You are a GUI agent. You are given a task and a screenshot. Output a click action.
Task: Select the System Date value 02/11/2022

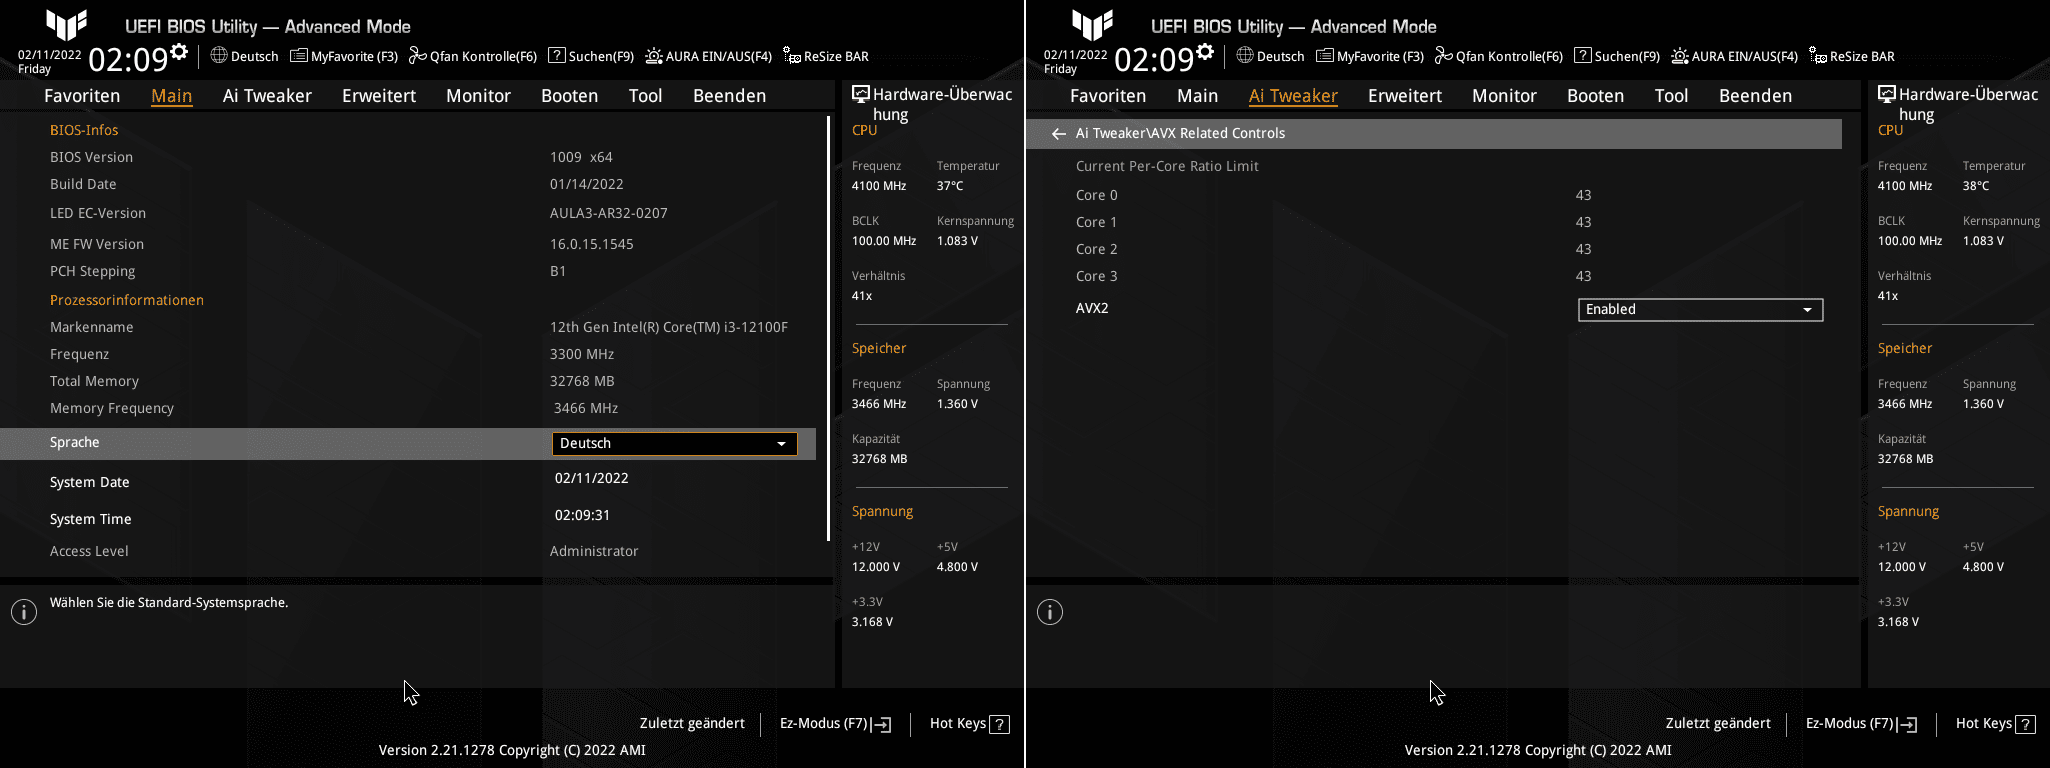pyautogui.click(x=592, y=479)
